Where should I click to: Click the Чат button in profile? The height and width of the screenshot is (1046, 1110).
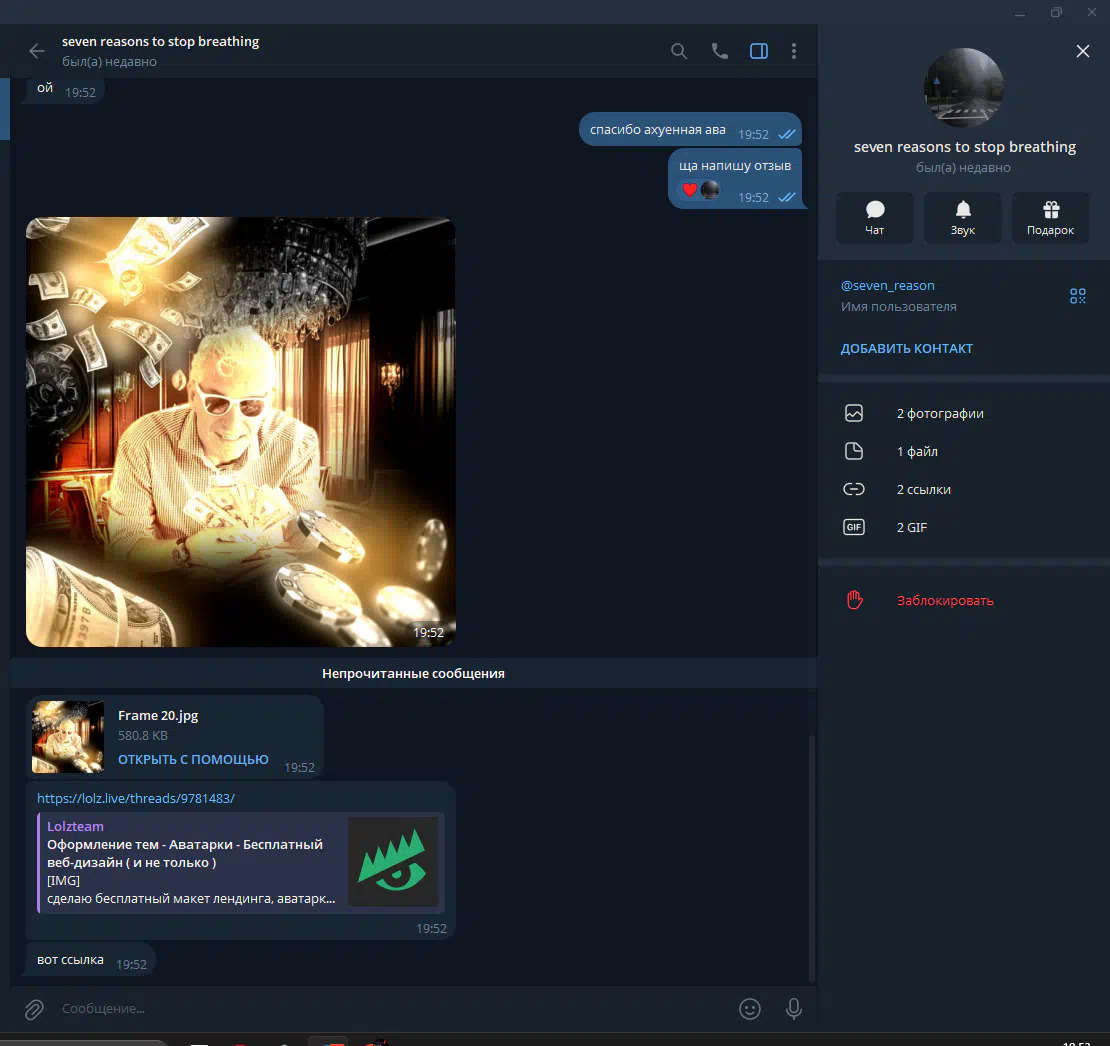(x=875, y=217)
